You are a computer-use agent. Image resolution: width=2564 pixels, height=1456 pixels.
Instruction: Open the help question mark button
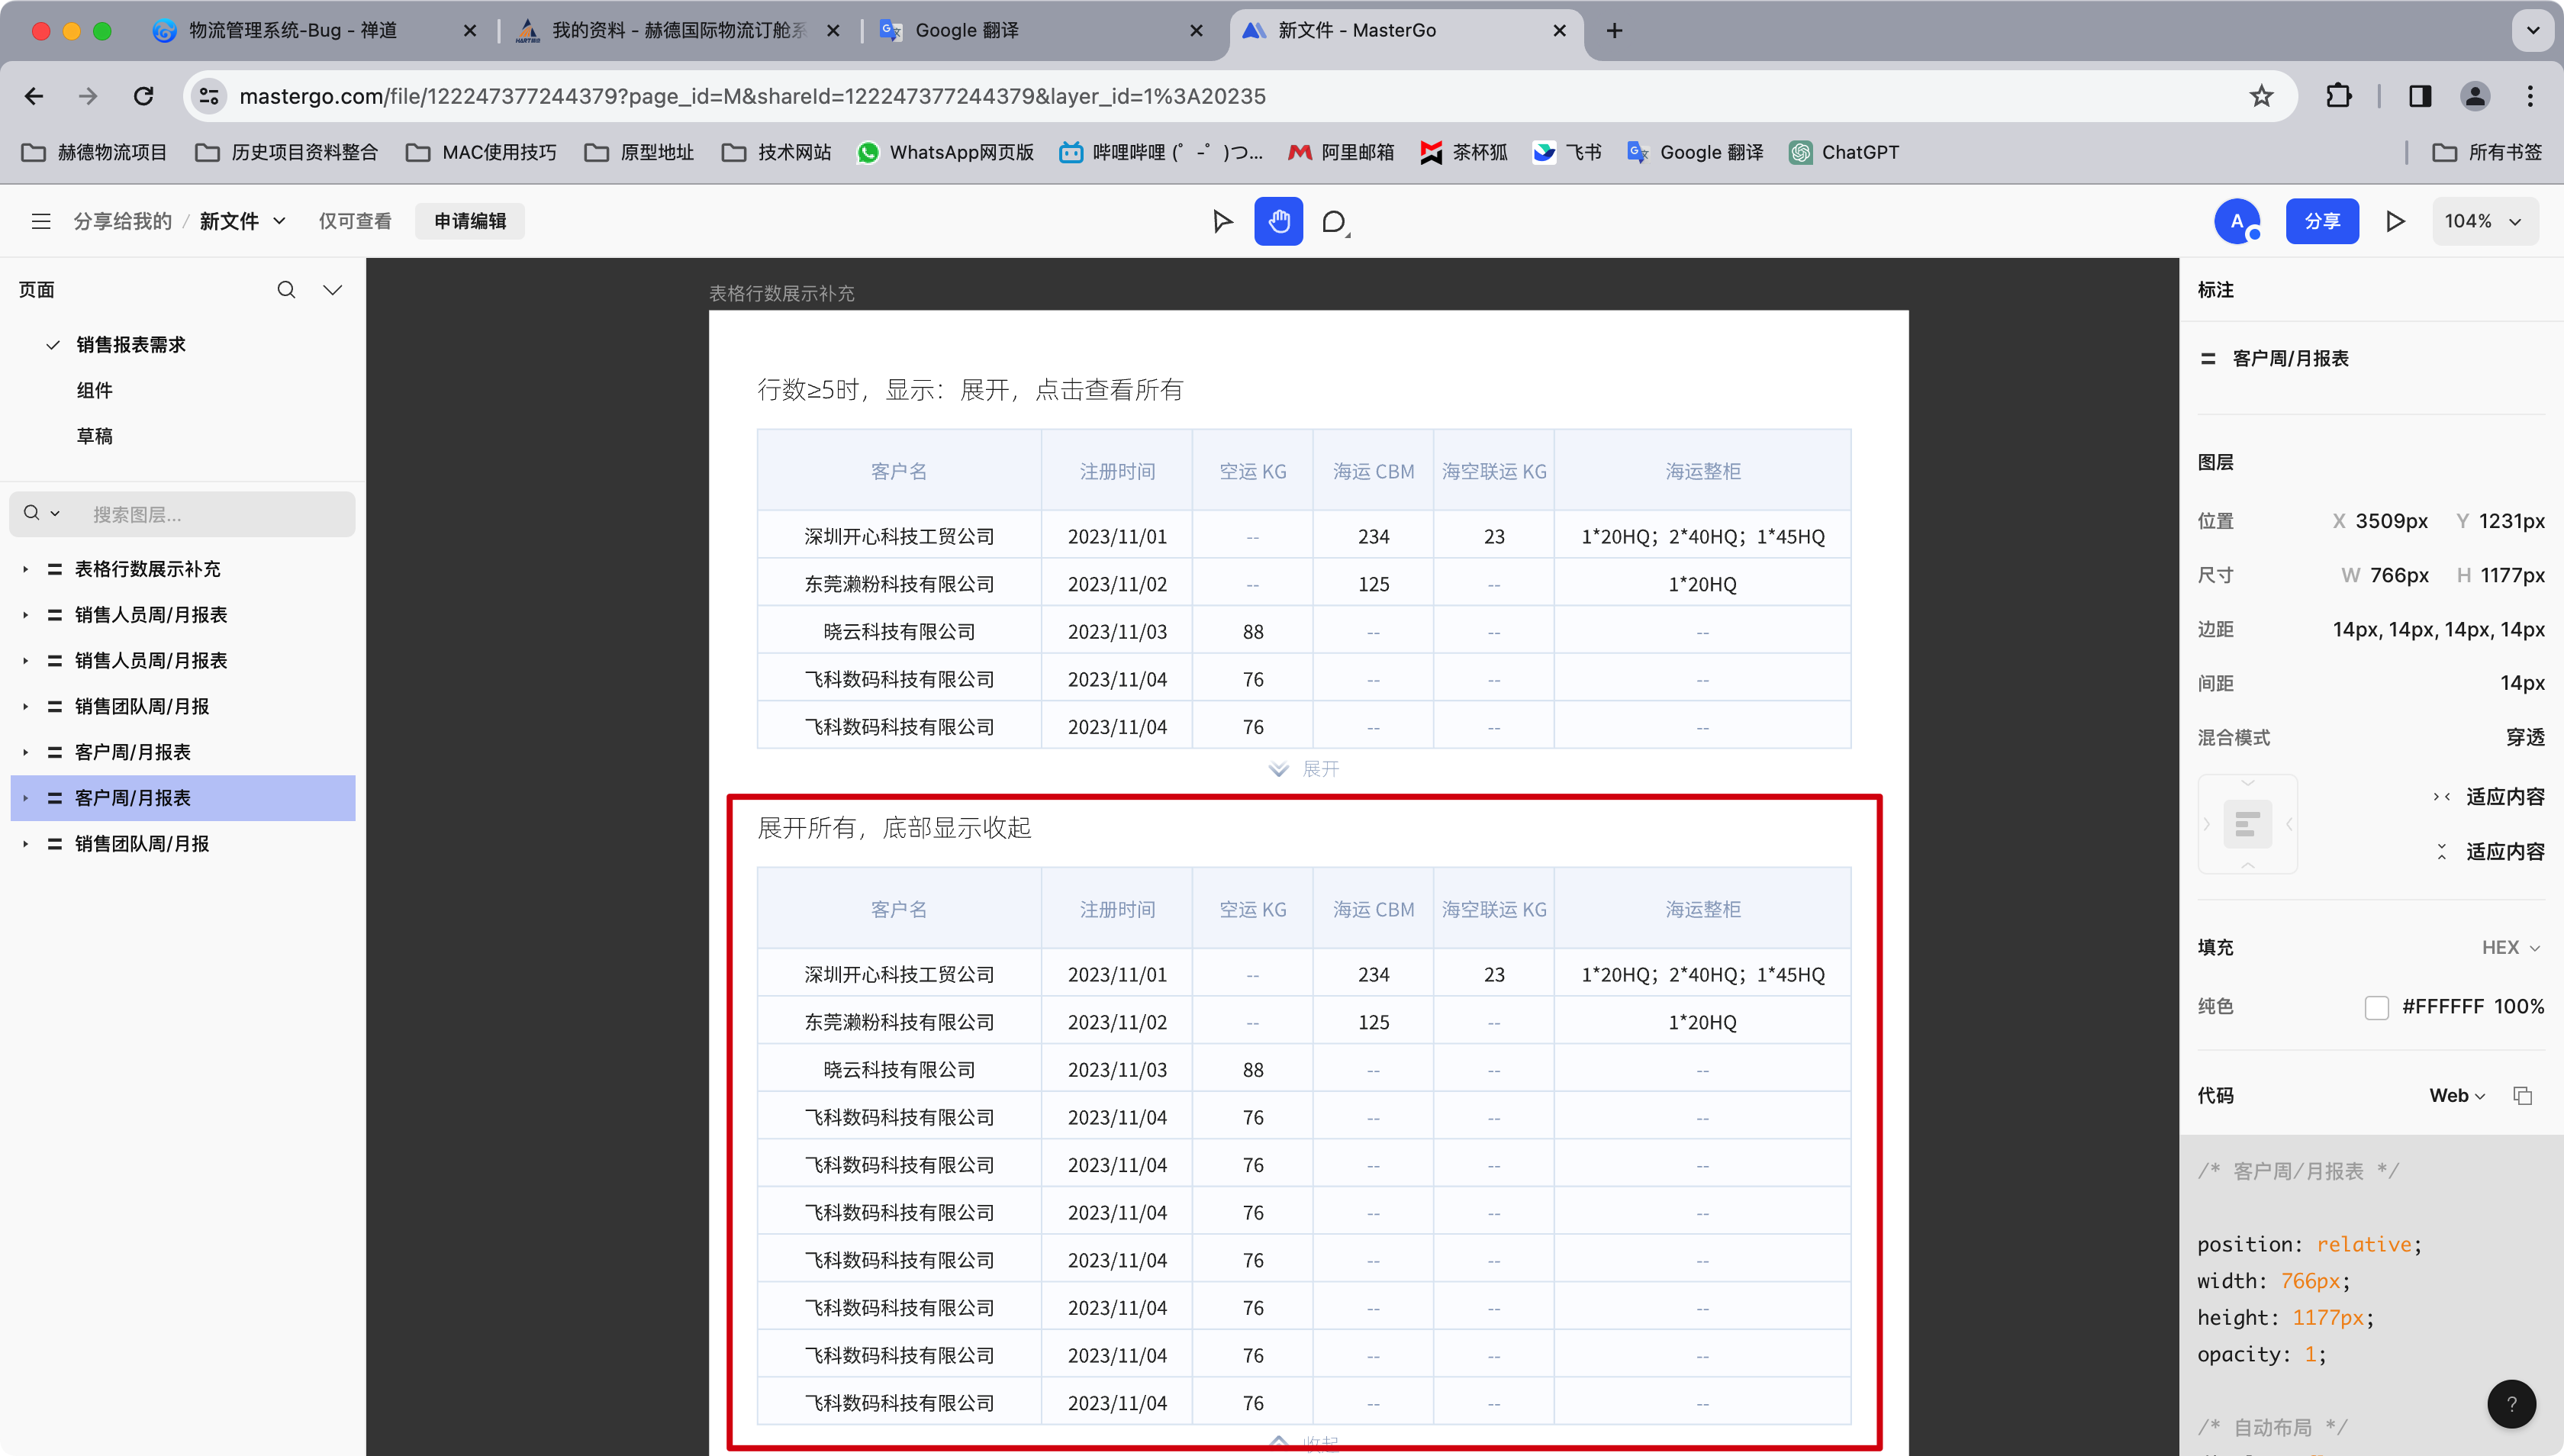[x=2511, y=1404]
